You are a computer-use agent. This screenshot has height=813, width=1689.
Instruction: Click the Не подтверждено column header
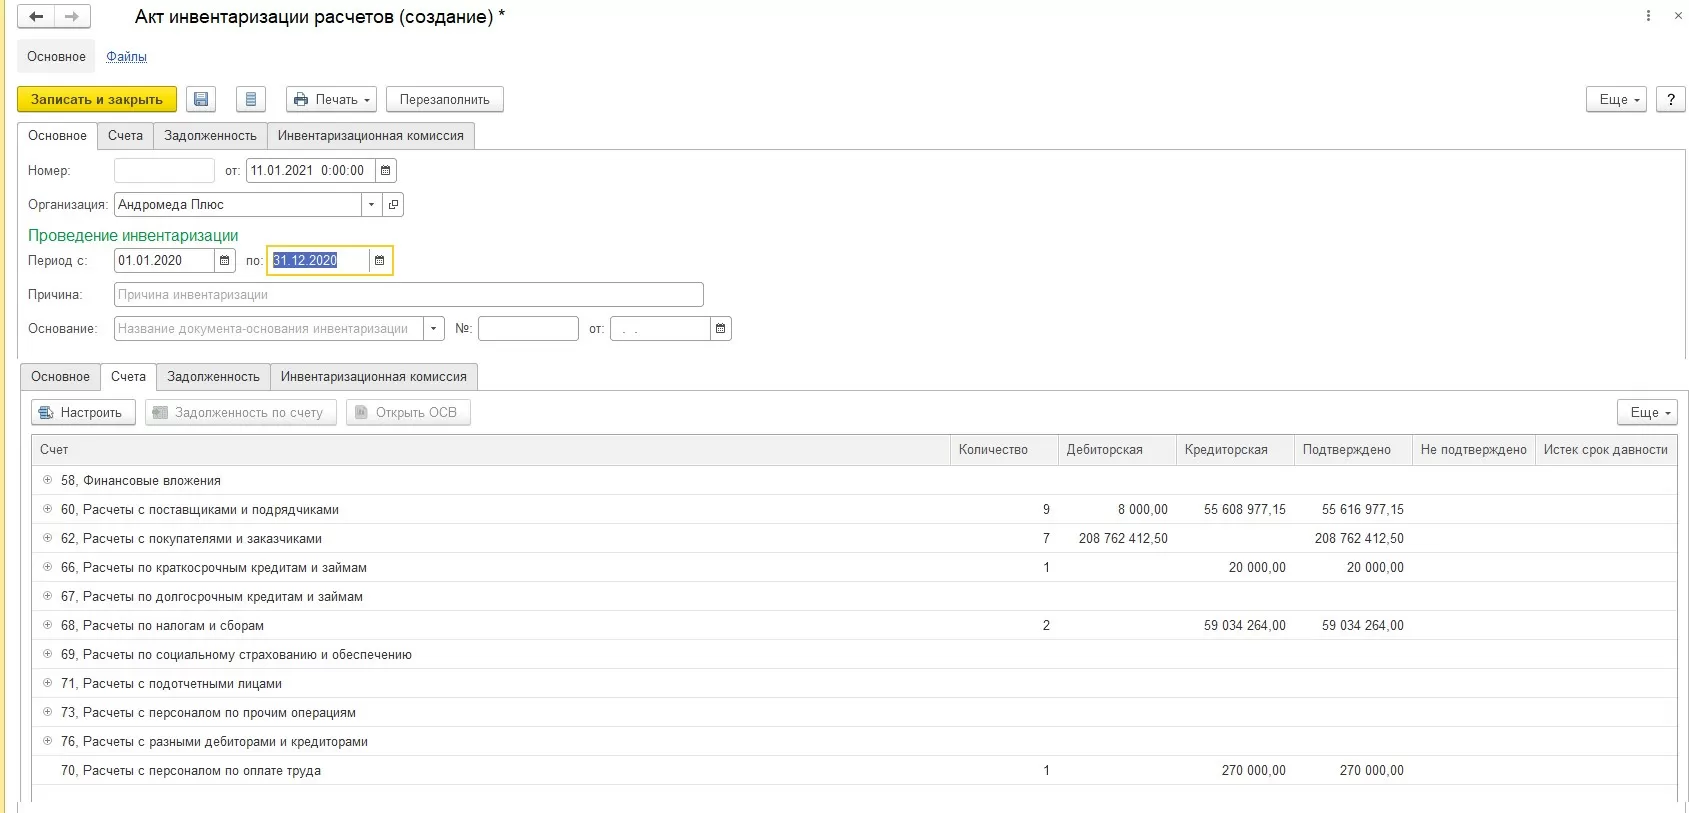pos(1474,450)
